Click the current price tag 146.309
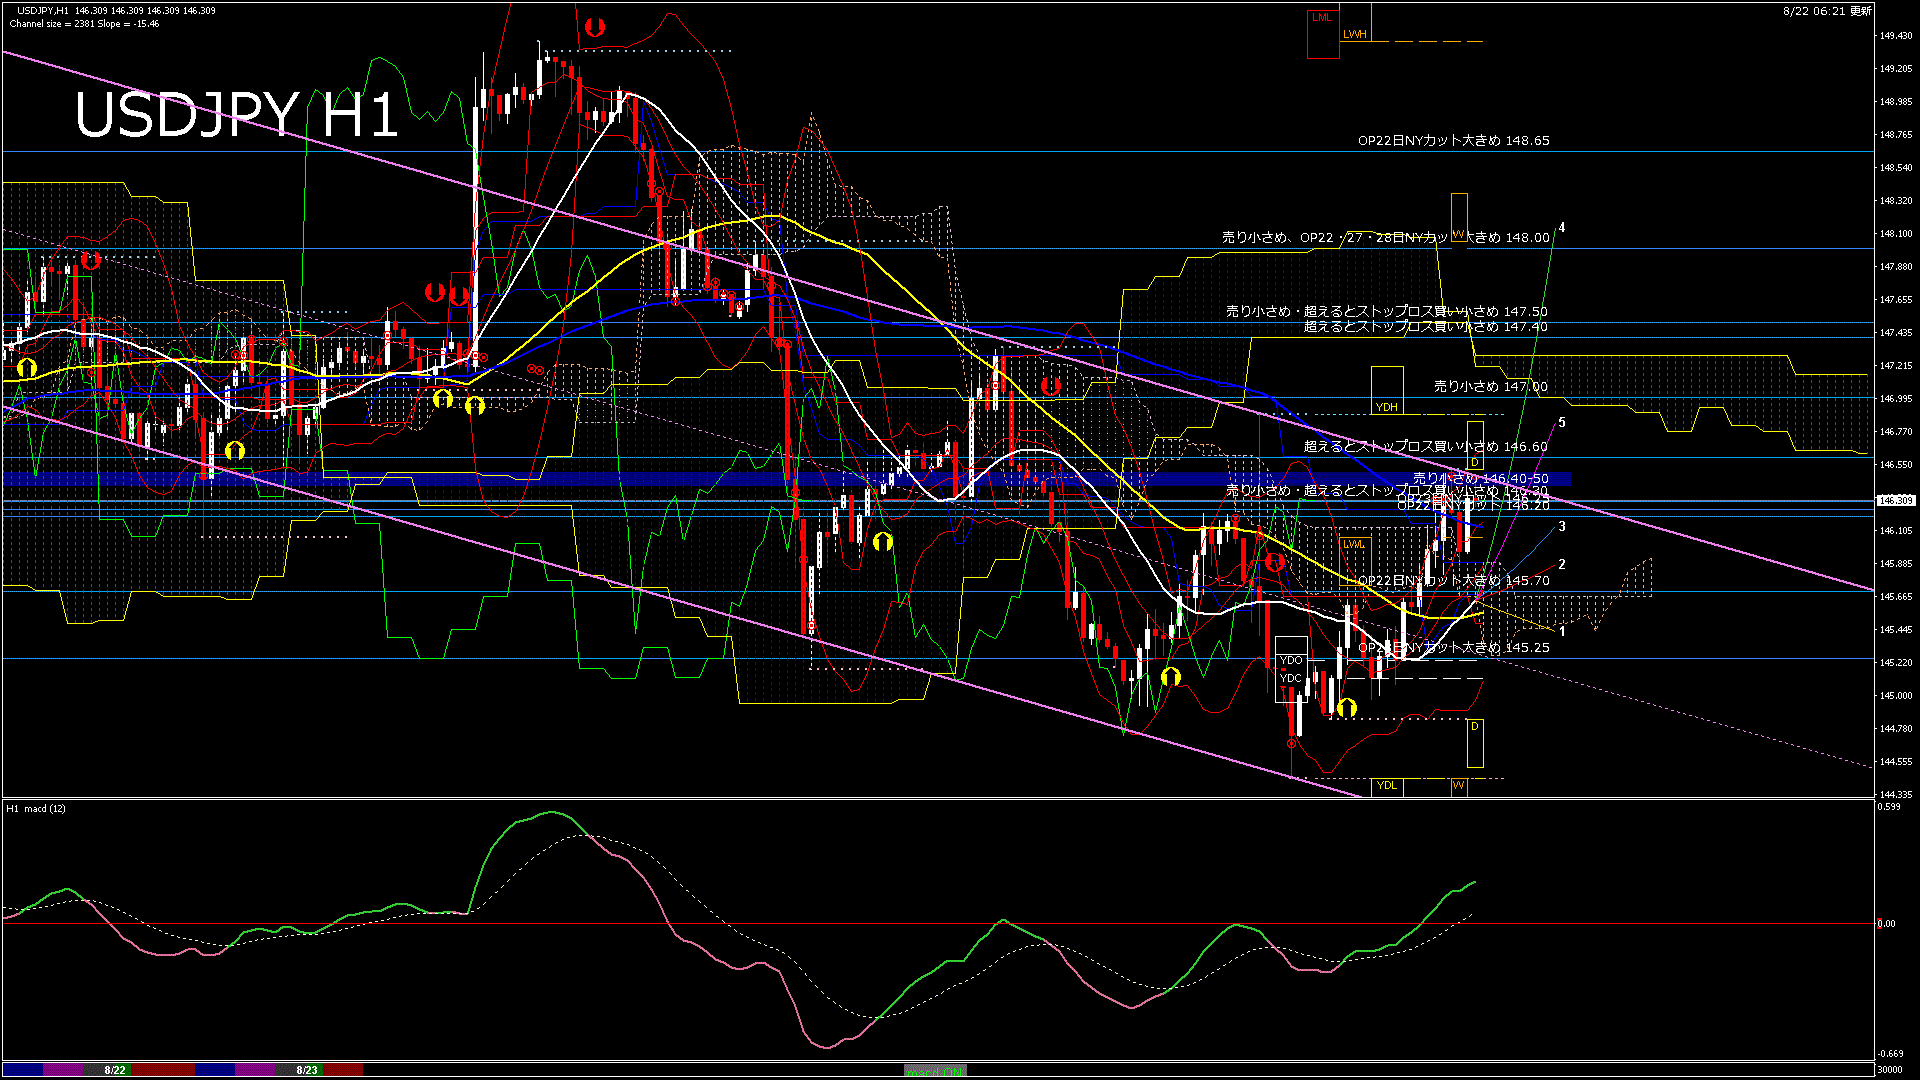The image size is (1920, 1080). click(x=1896, y=500)
